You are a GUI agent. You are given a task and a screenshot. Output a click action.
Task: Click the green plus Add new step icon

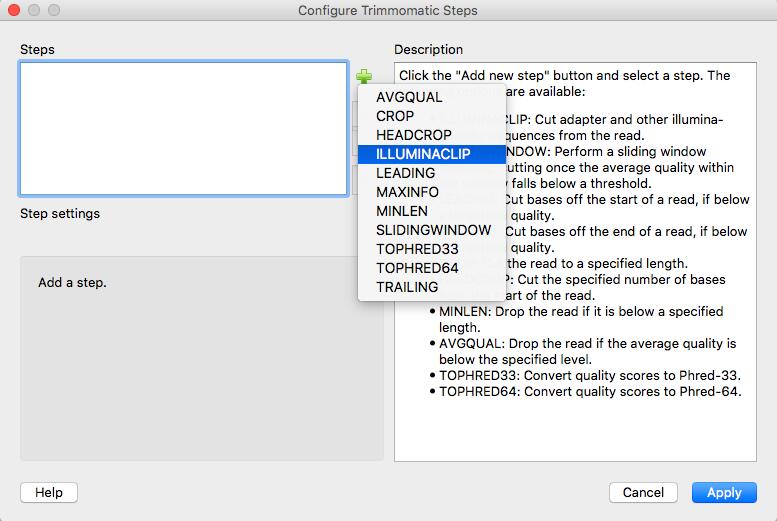pos(364,76)
